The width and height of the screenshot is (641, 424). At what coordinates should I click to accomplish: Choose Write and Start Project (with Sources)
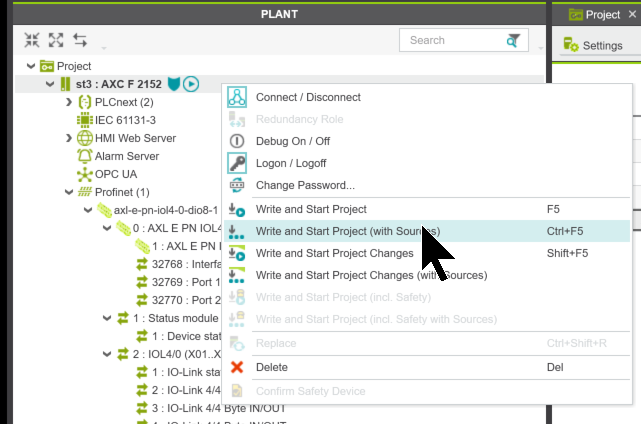pos(347,231)
